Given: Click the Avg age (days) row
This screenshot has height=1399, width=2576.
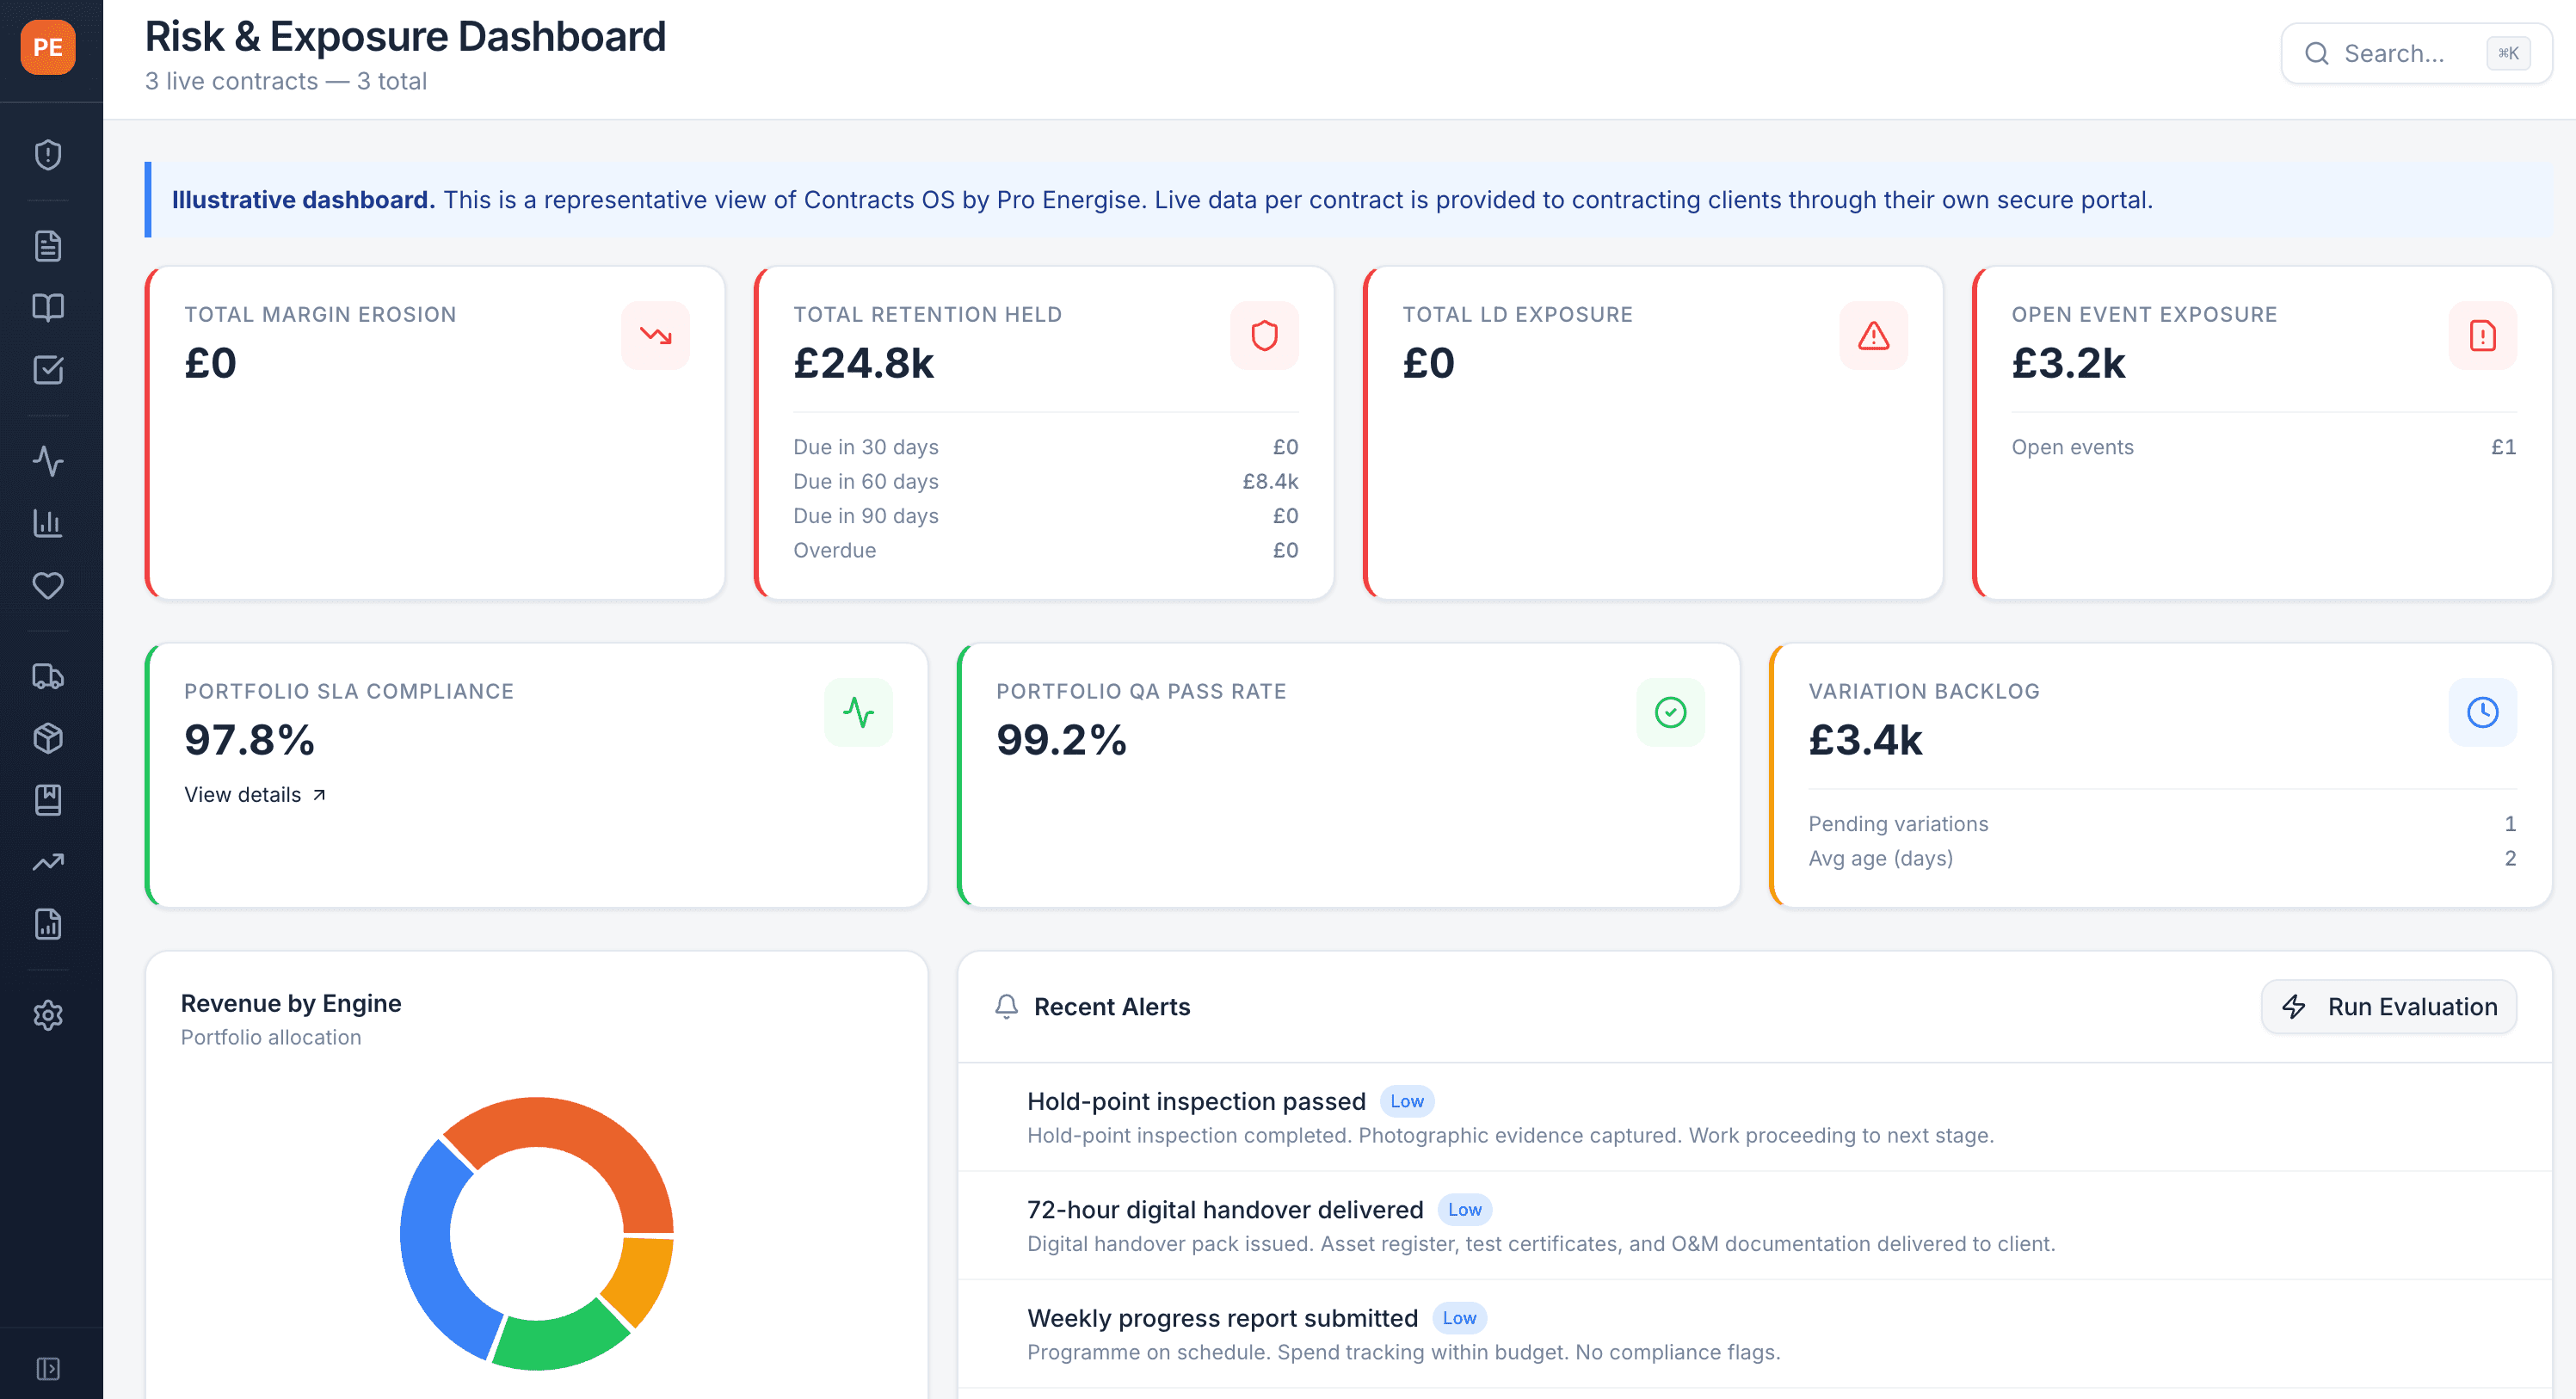Looking at the screenshot, I should pos(2162,858).
